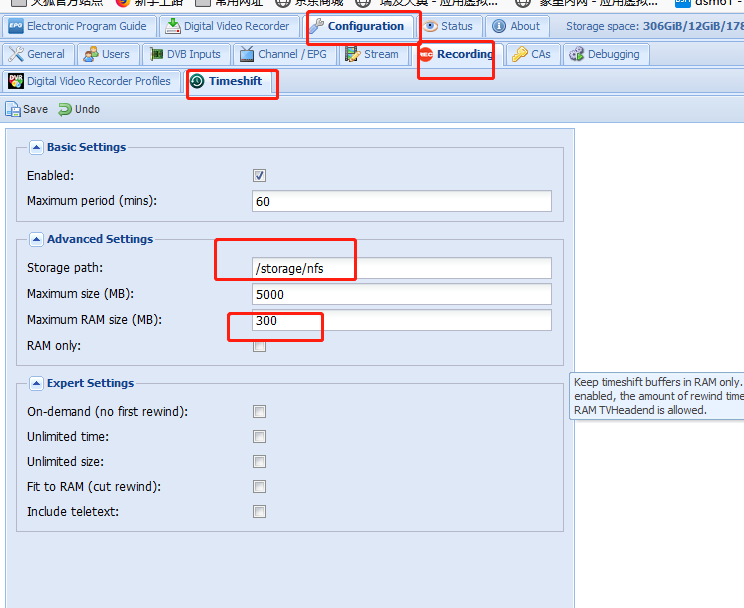Open the DVB Inputs tab
The width and height of the screenshot is (744, 608).
click(x=186, y=54)
